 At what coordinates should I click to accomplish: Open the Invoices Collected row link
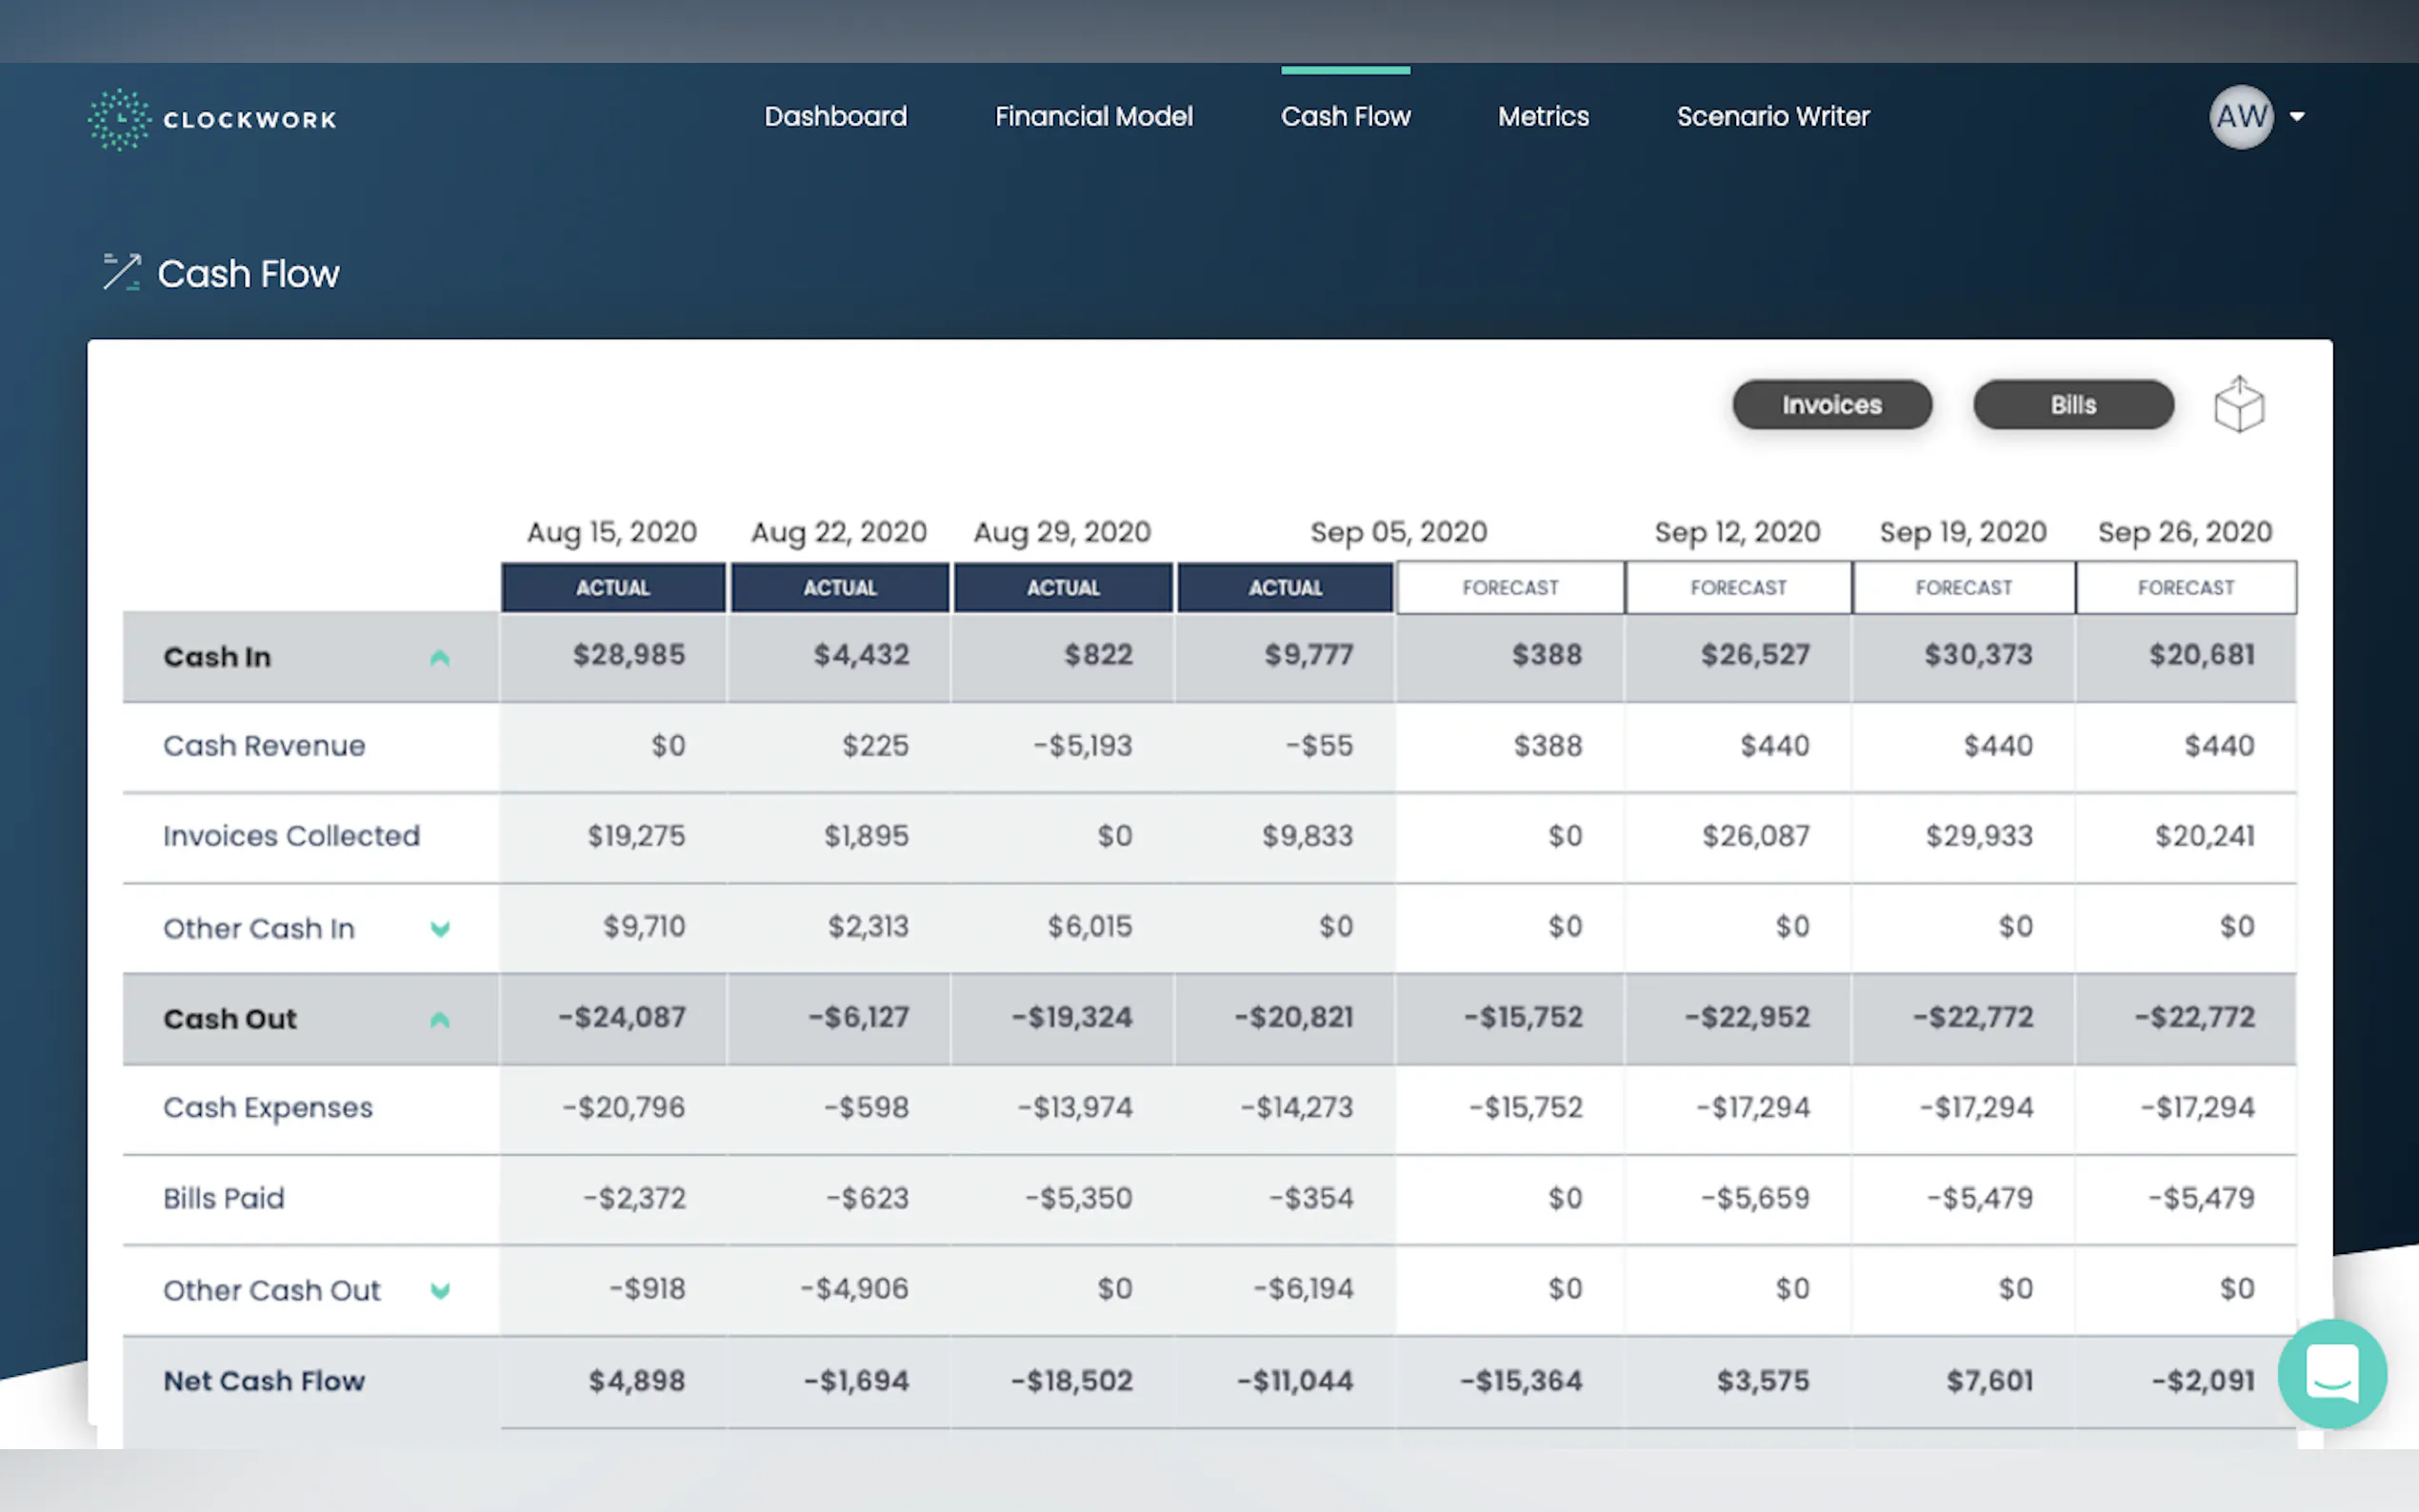pyautogui.click(x=291, y=836)
